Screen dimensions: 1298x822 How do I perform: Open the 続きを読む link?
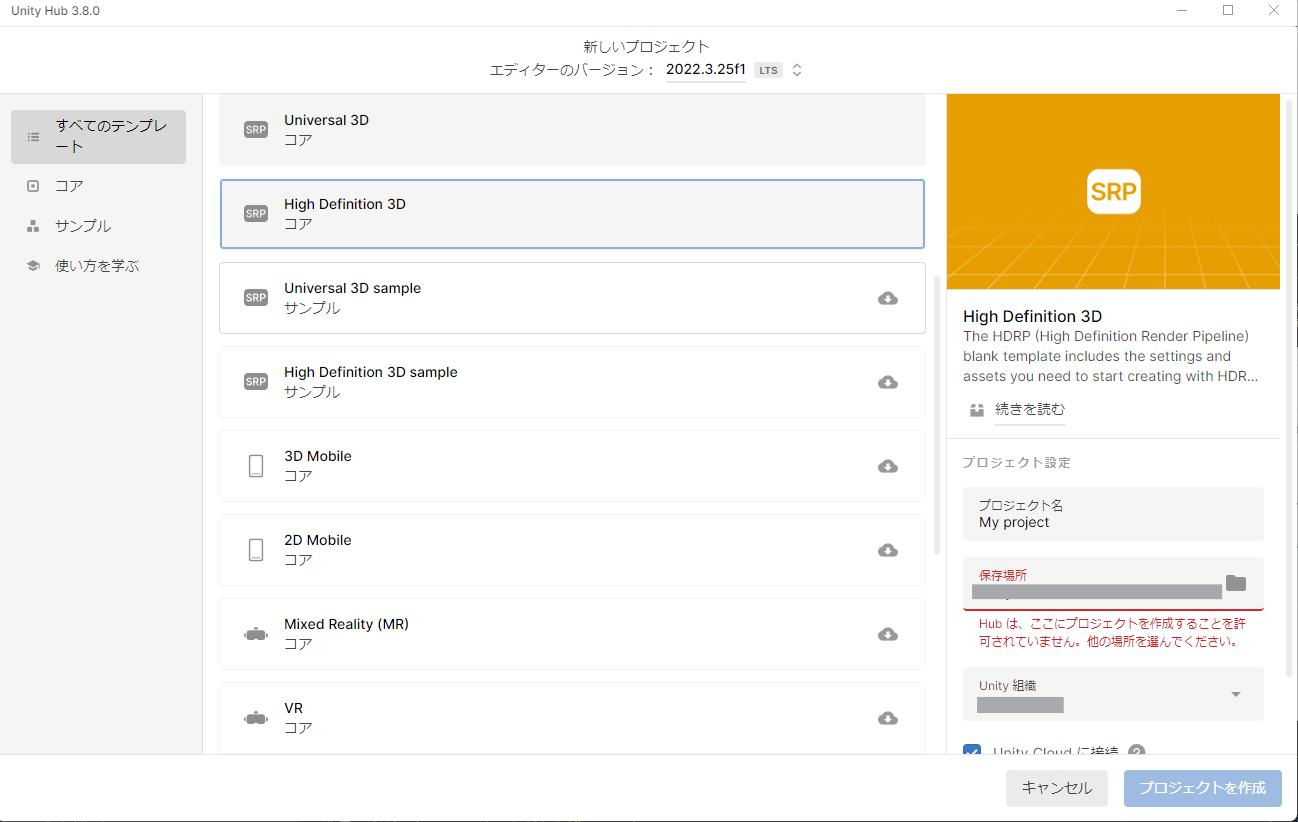[x=1029, y=409]
